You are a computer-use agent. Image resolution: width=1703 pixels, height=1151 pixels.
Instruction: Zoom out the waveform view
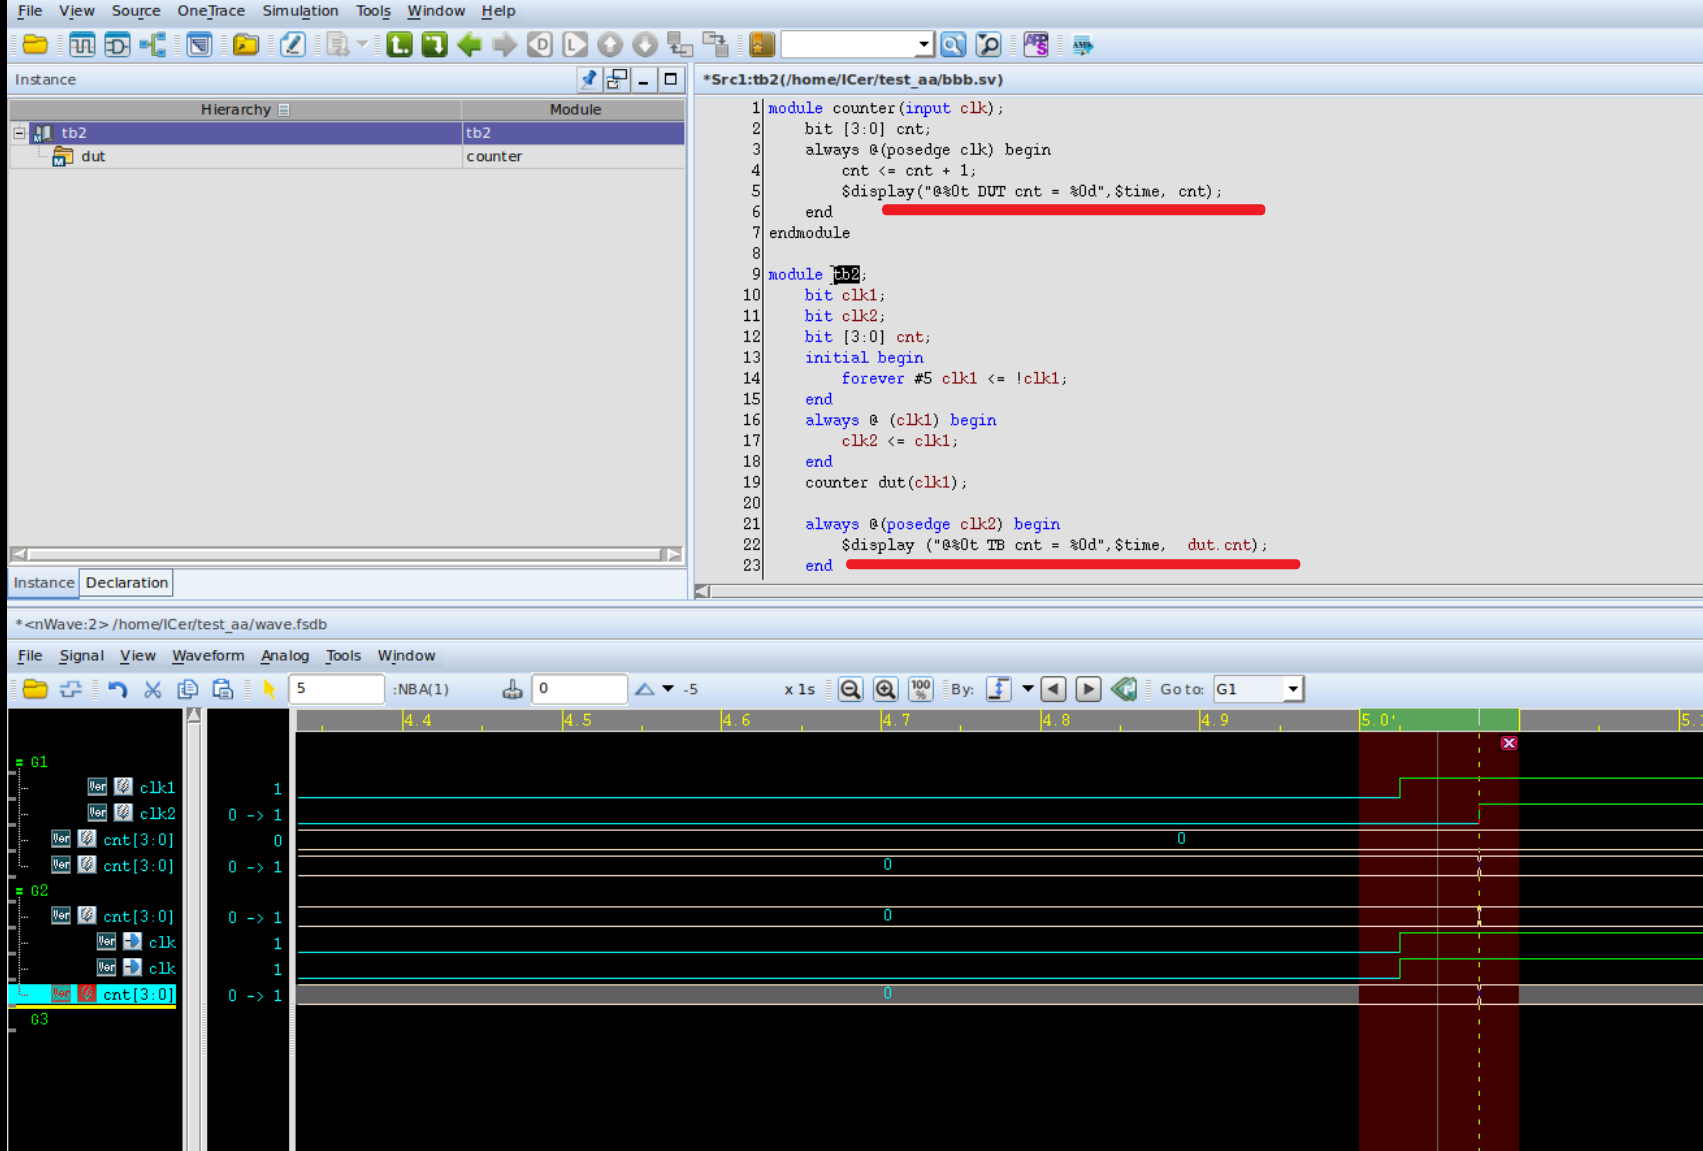point(850,689)
